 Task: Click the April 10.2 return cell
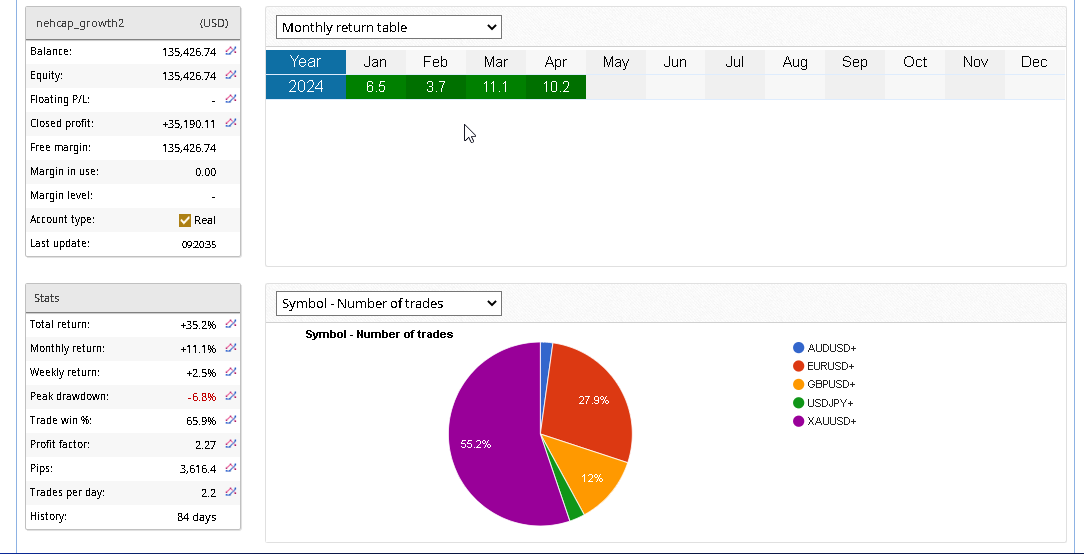click(x=556, y=87)
